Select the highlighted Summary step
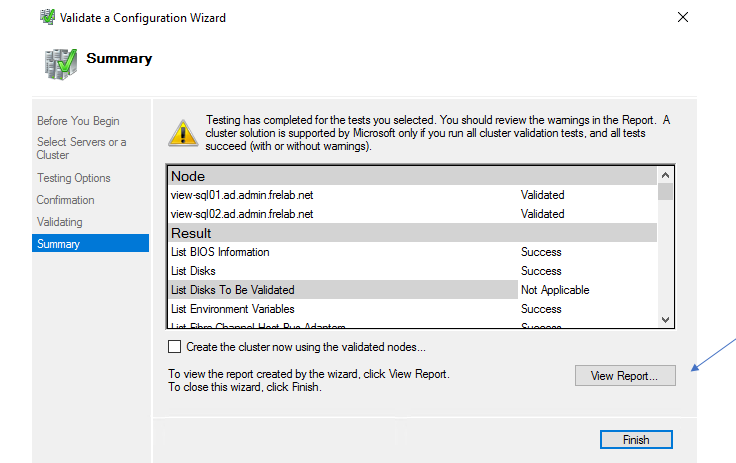This screenshot has height=463, width=736. tap(59, 244)
